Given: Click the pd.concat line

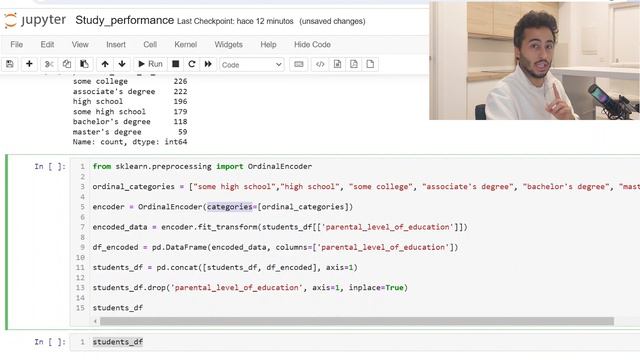Looking at the screenshot, I should point(225,268).
